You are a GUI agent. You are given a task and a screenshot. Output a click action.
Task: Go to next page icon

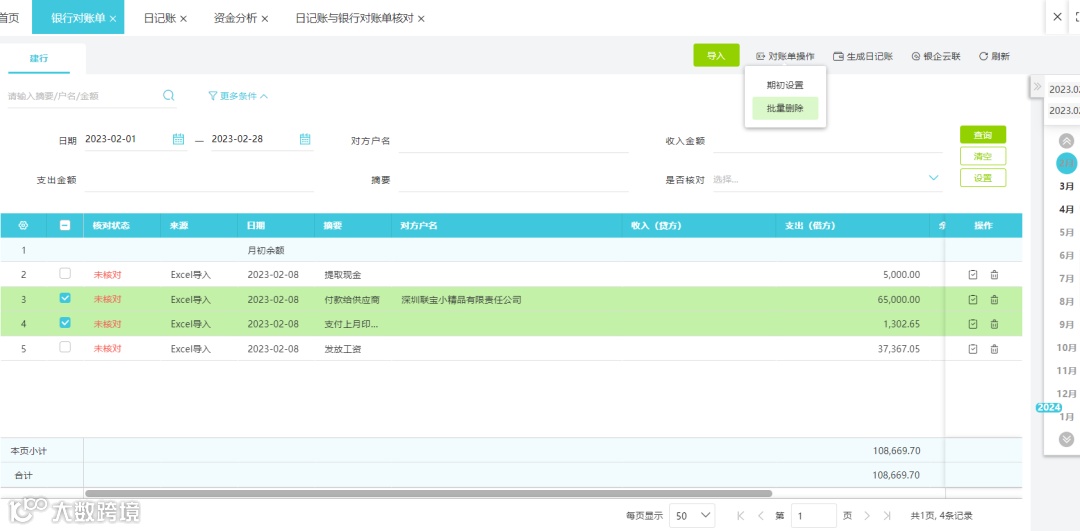(867, 515)
